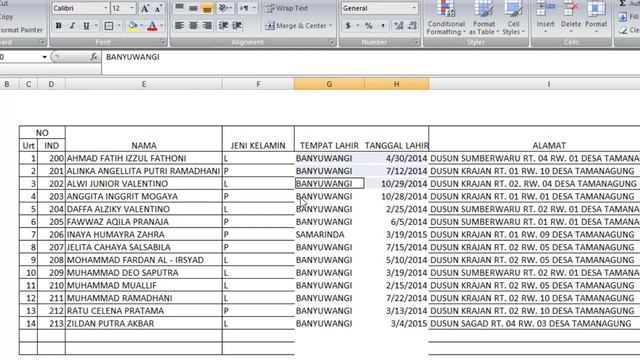640x360 pixels.
Task: Apply the red font color 'A'
Action: pyautogui.click(x=152, y=26)
